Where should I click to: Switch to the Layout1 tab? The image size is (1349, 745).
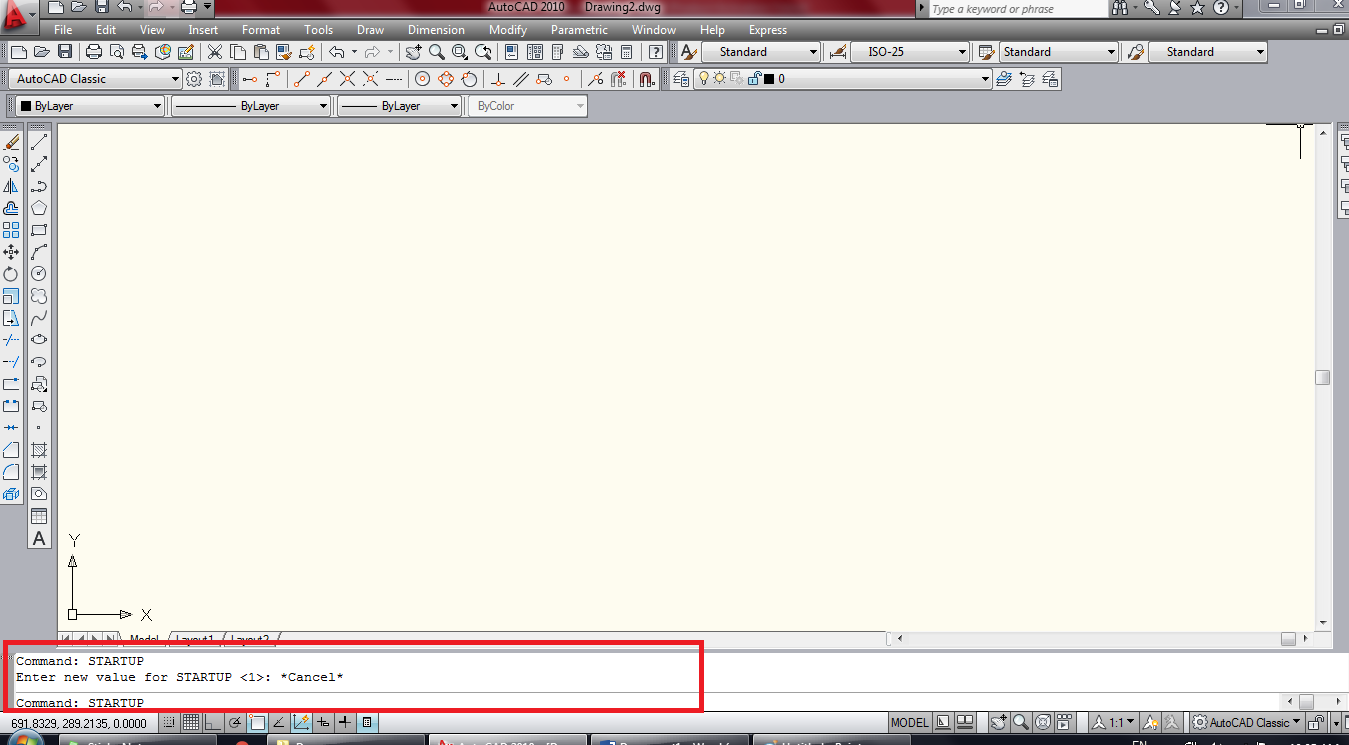click(x=193, y=639)
